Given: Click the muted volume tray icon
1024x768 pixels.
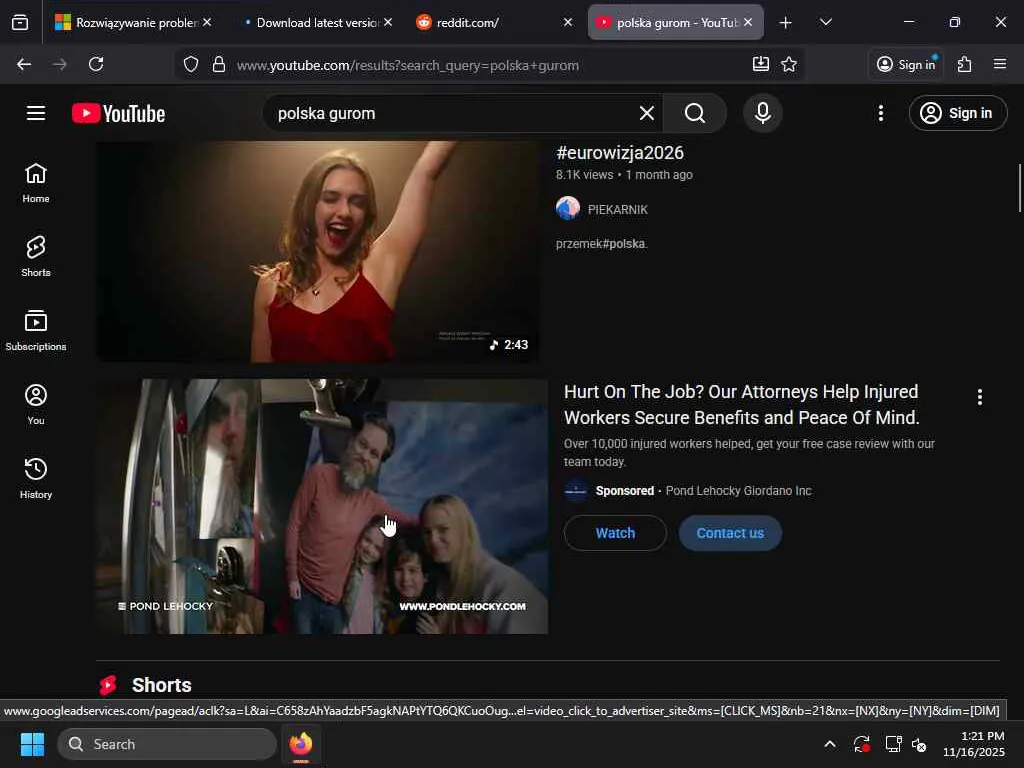Looking at the screenshot, I should 919,744.
